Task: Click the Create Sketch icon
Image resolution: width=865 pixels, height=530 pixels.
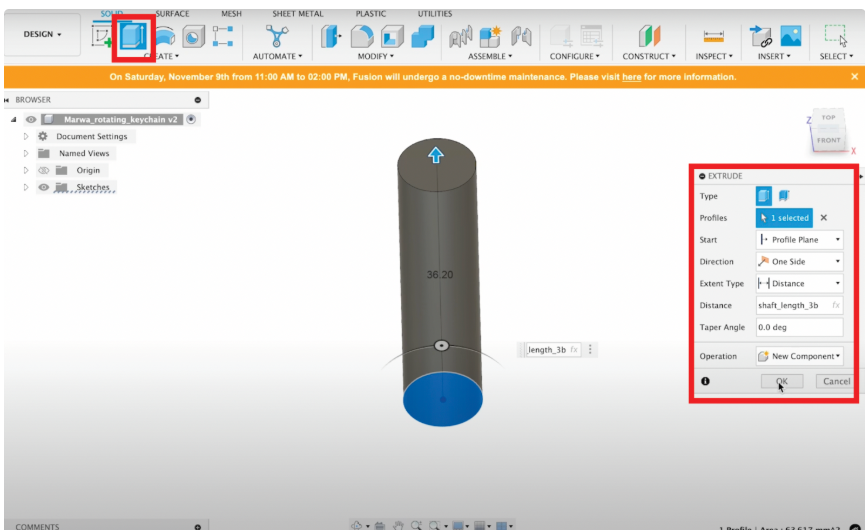Action: 102,37
